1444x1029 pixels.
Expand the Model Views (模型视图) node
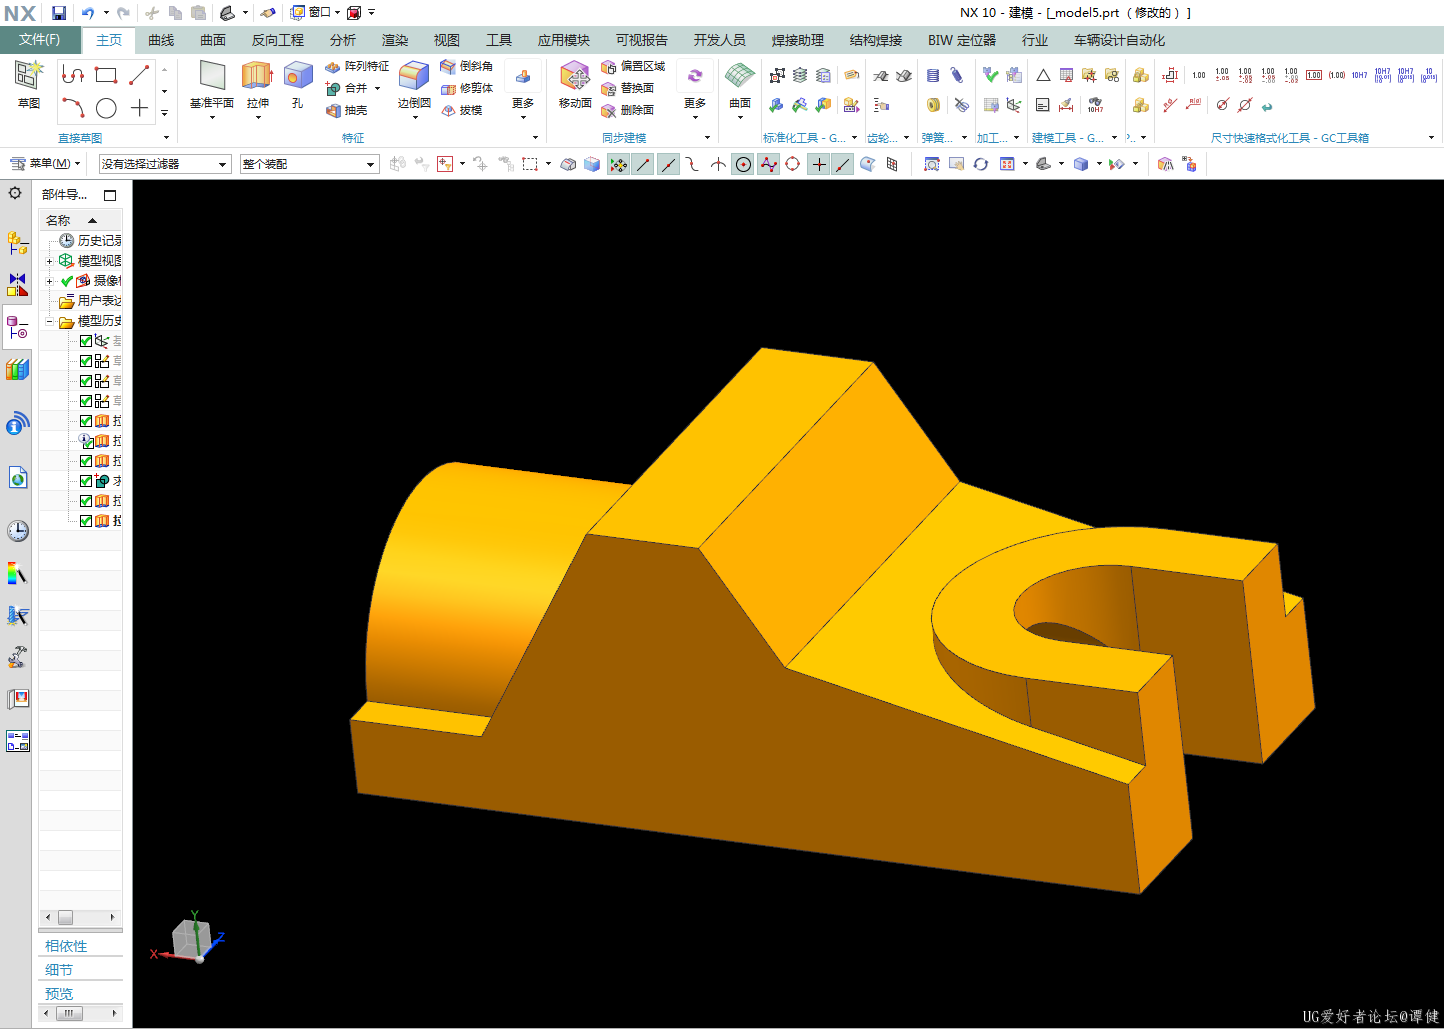click(x=49, y=261)
